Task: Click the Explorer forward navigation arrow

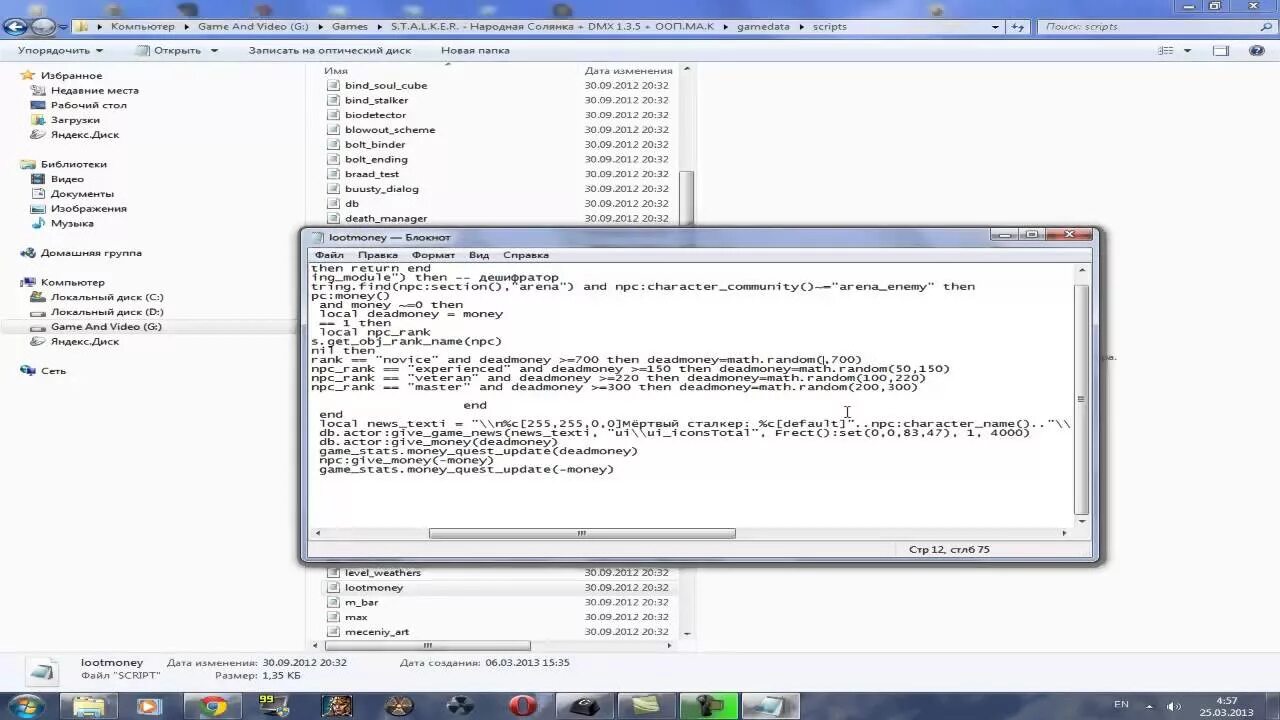Action: click(x=43, y=27)
